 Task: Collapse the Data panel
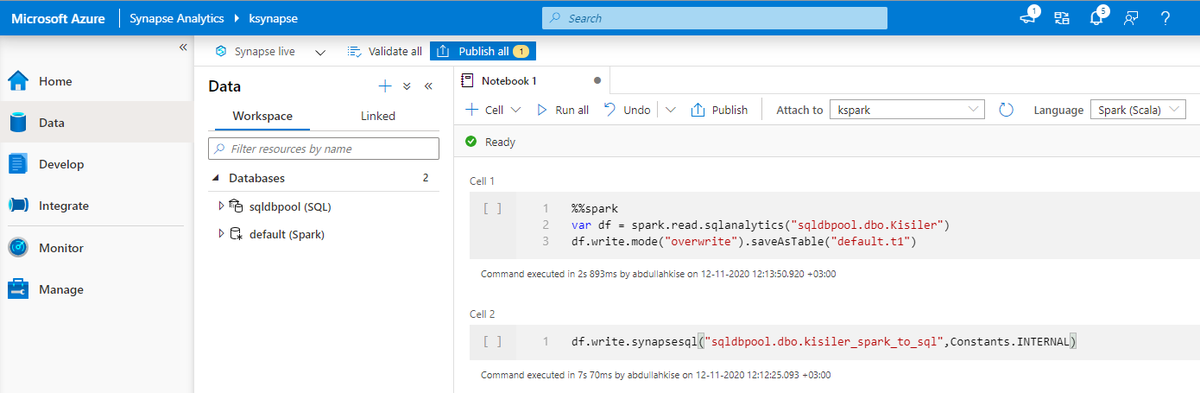[428, 87]
